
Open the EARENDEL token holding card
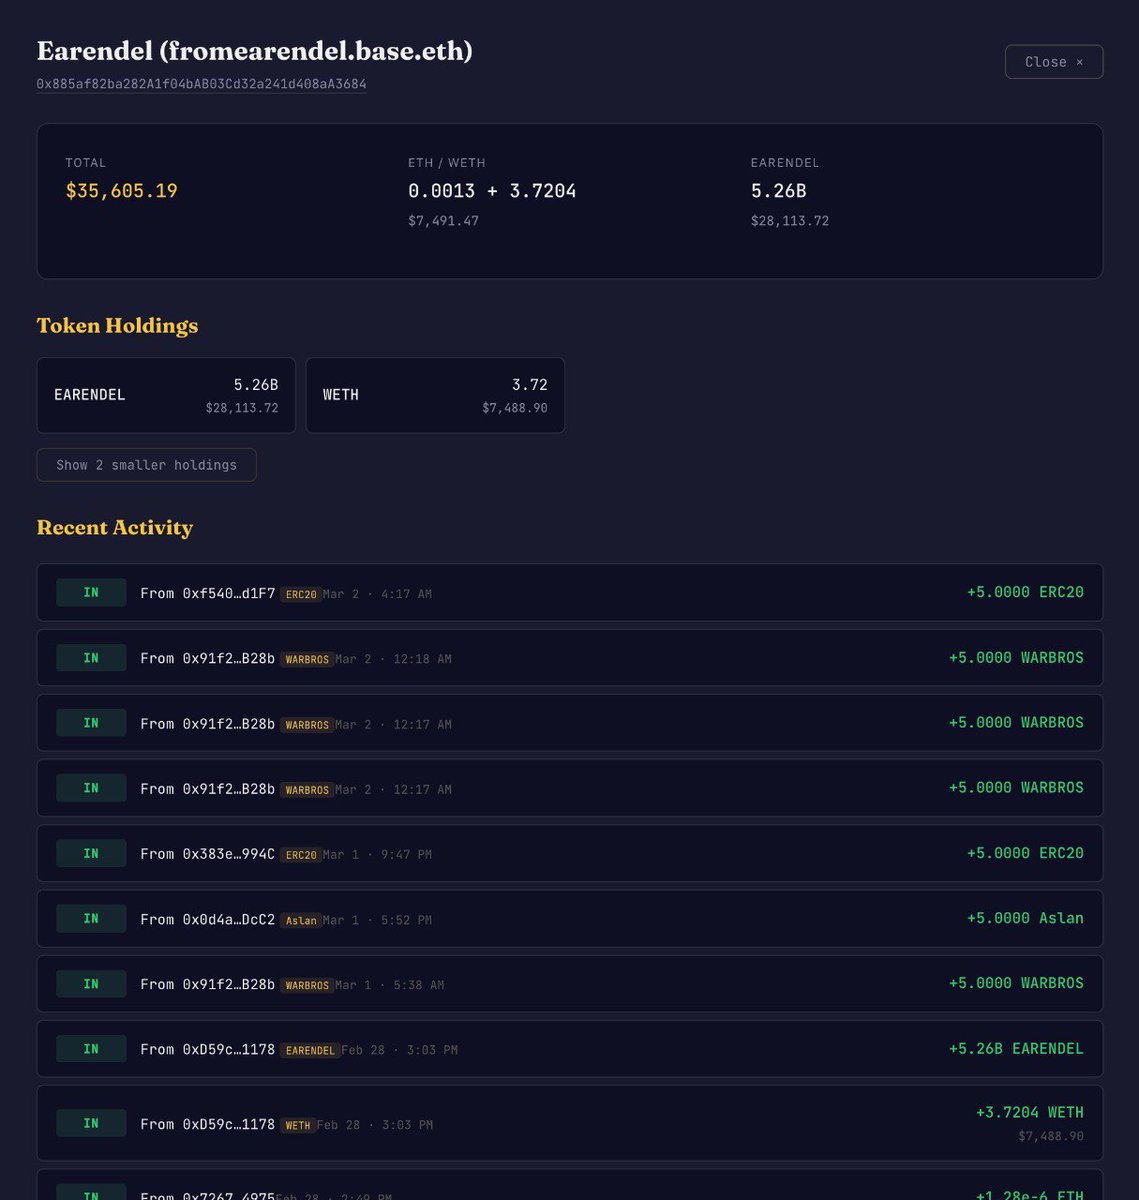point(166,395)
